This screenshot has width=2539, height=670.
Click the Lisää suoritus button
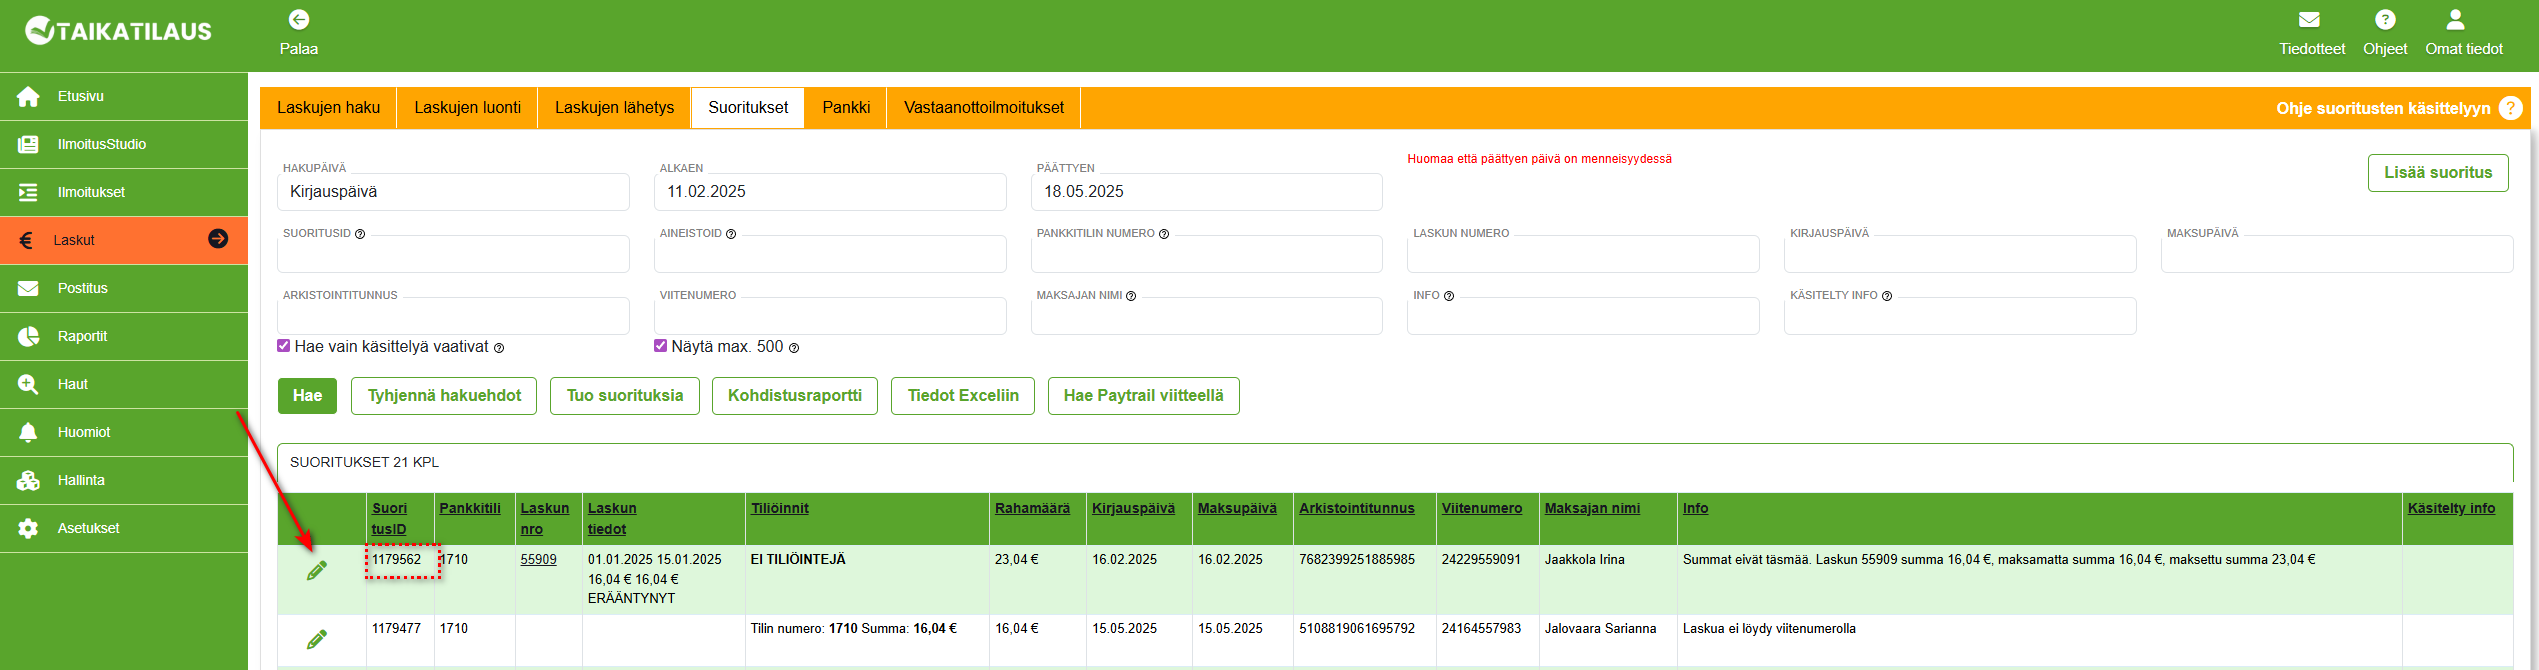click(2437, 173)
